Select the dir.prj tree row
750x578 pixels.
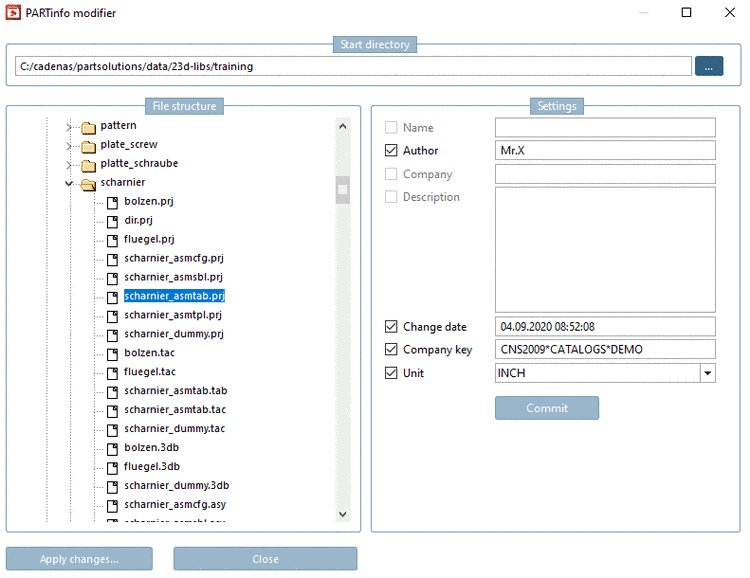pyautogui.click(x=138, y=221)
